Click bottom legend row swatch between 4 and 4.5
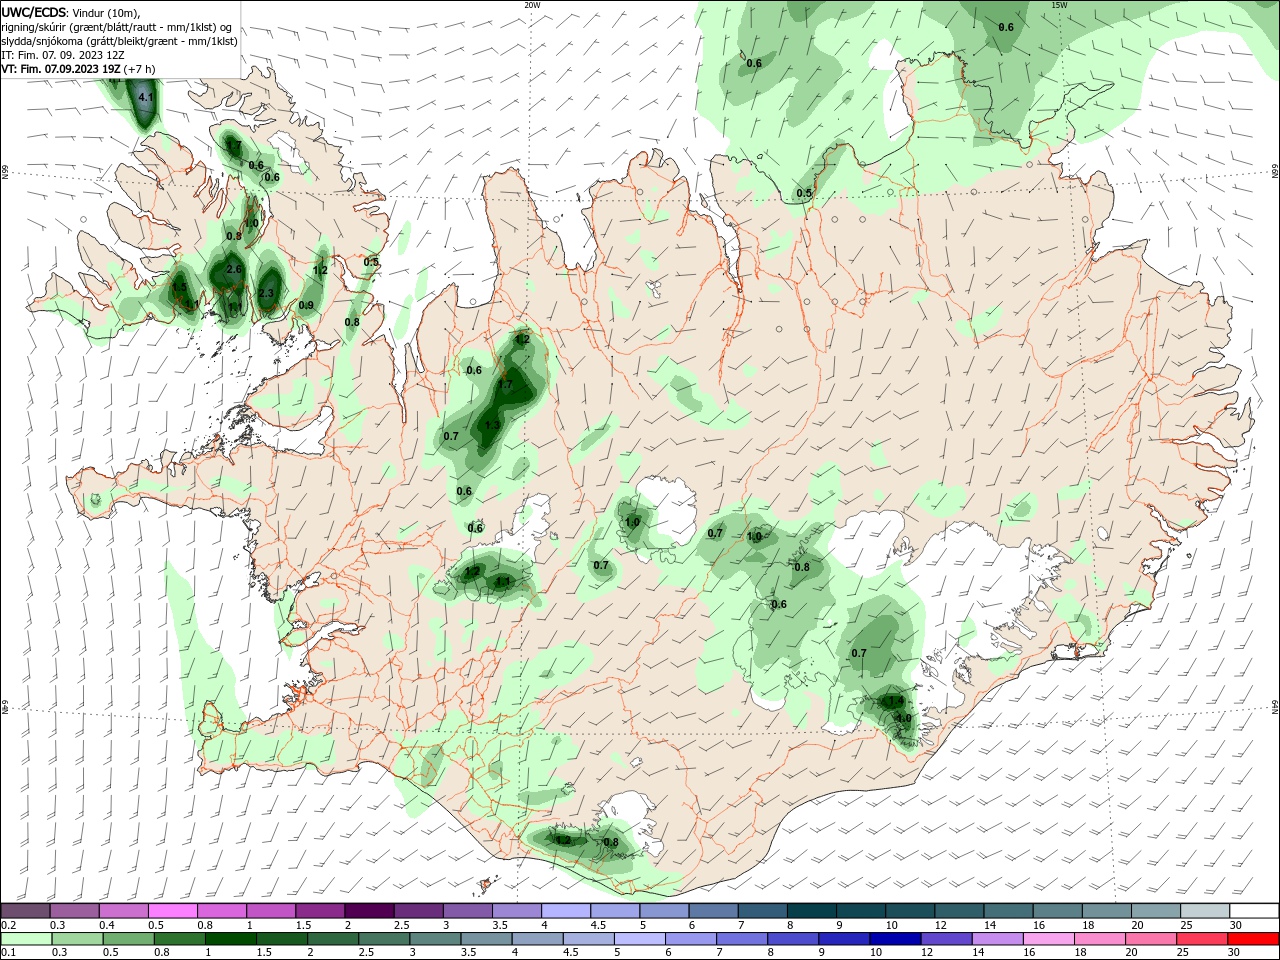This screenshot has width=1280, height=960. (x=538, y=939)
